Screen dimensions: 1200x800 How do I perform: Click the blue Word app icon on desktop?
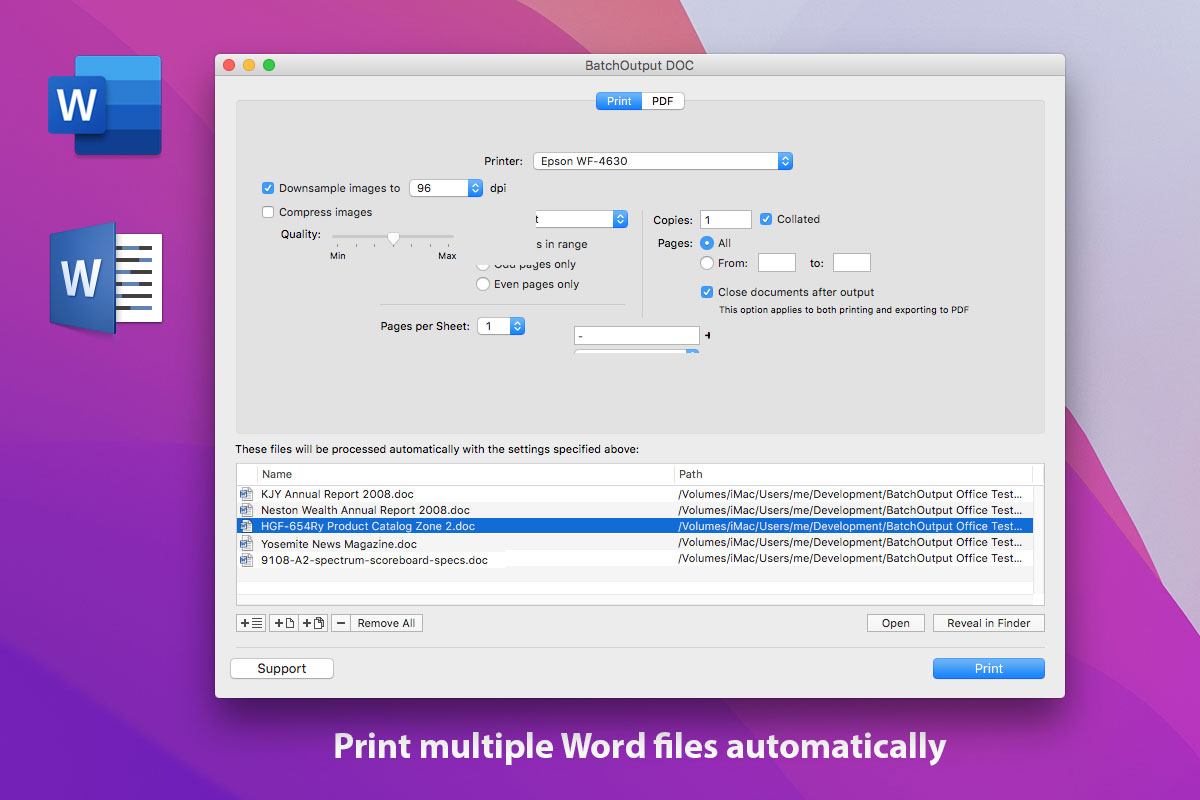[x=104, y=105]
